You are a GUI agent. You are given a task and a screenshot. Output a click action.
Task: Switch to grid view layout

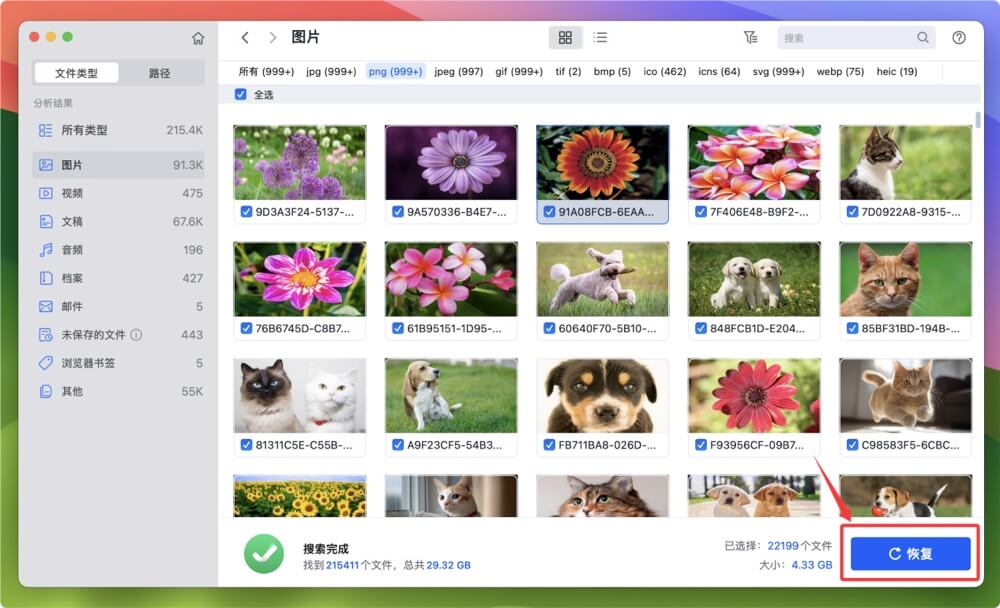566,37
